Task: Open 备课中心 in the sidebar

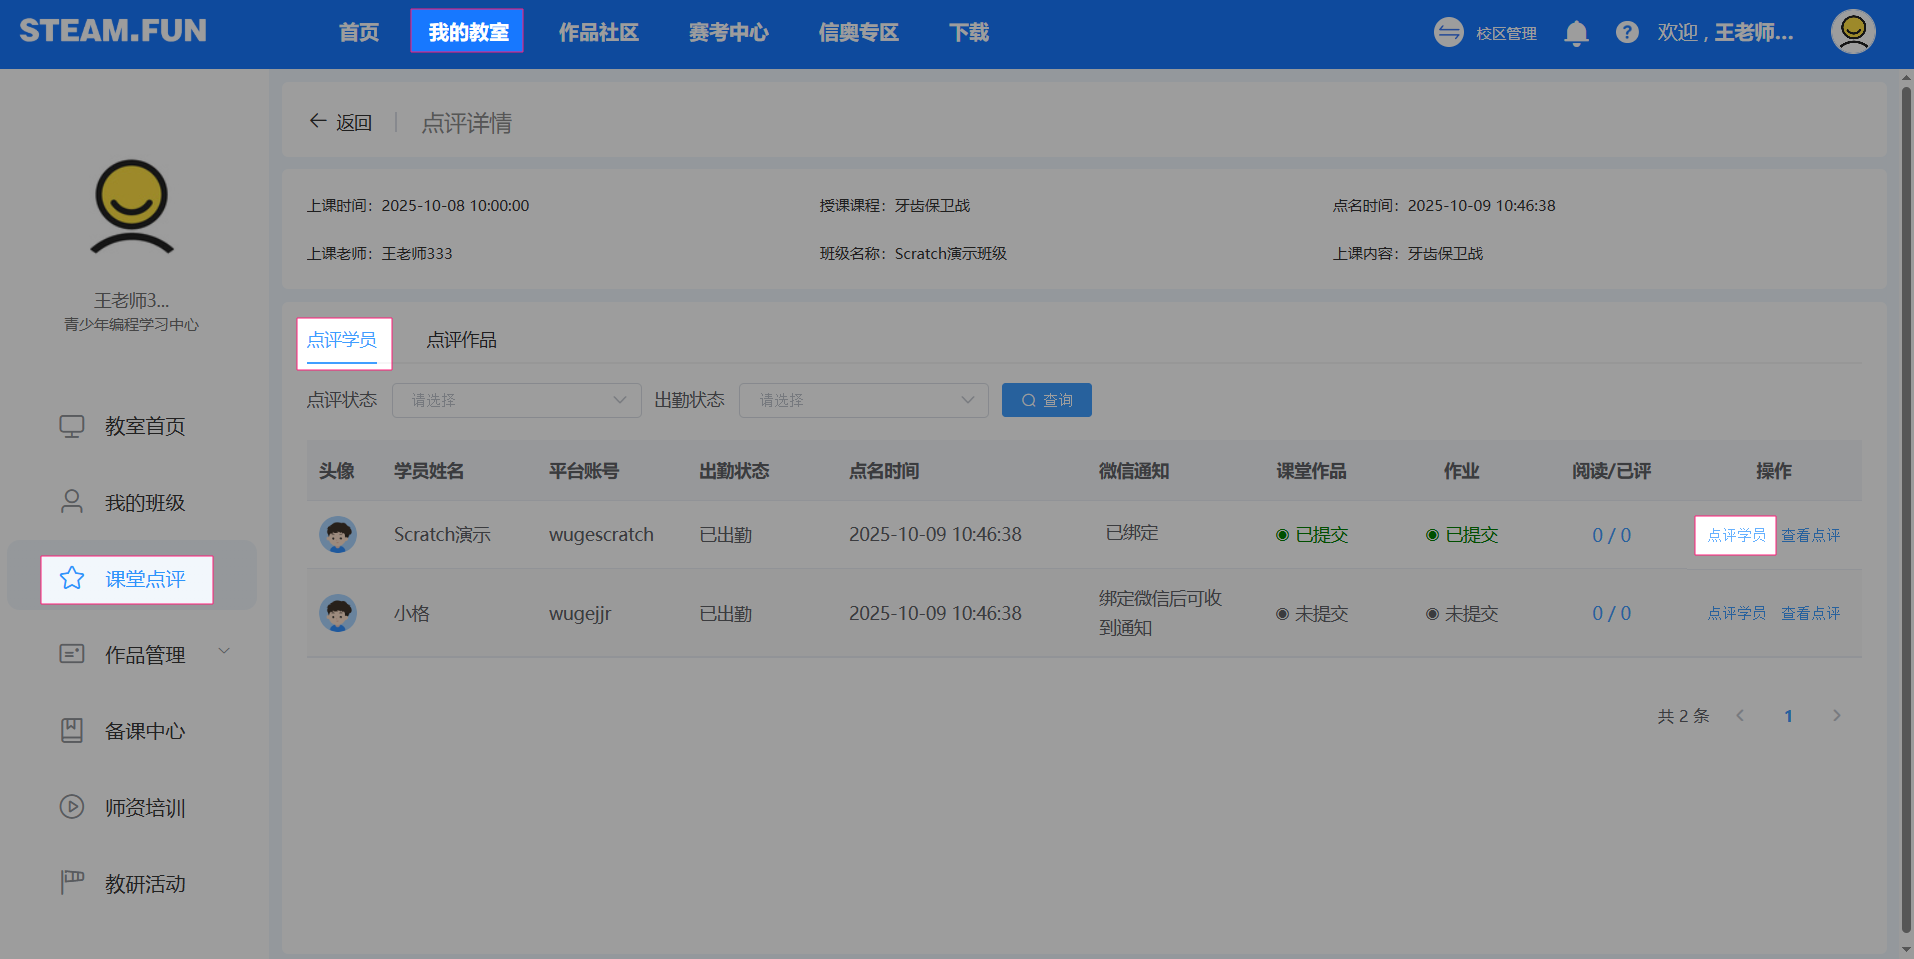Action: point(144,731)
